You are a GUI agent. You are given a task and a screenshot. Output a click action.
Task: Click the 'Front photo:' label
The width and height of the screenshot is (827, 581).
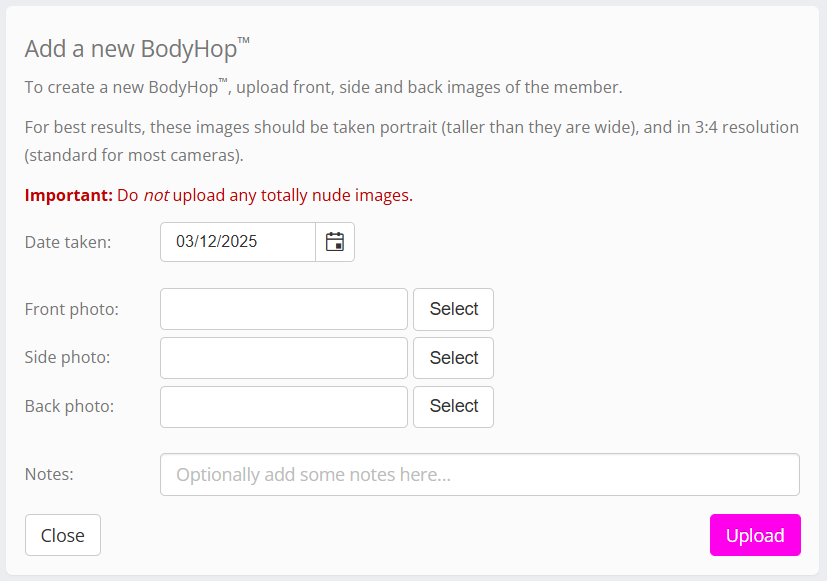click(72, 309)
